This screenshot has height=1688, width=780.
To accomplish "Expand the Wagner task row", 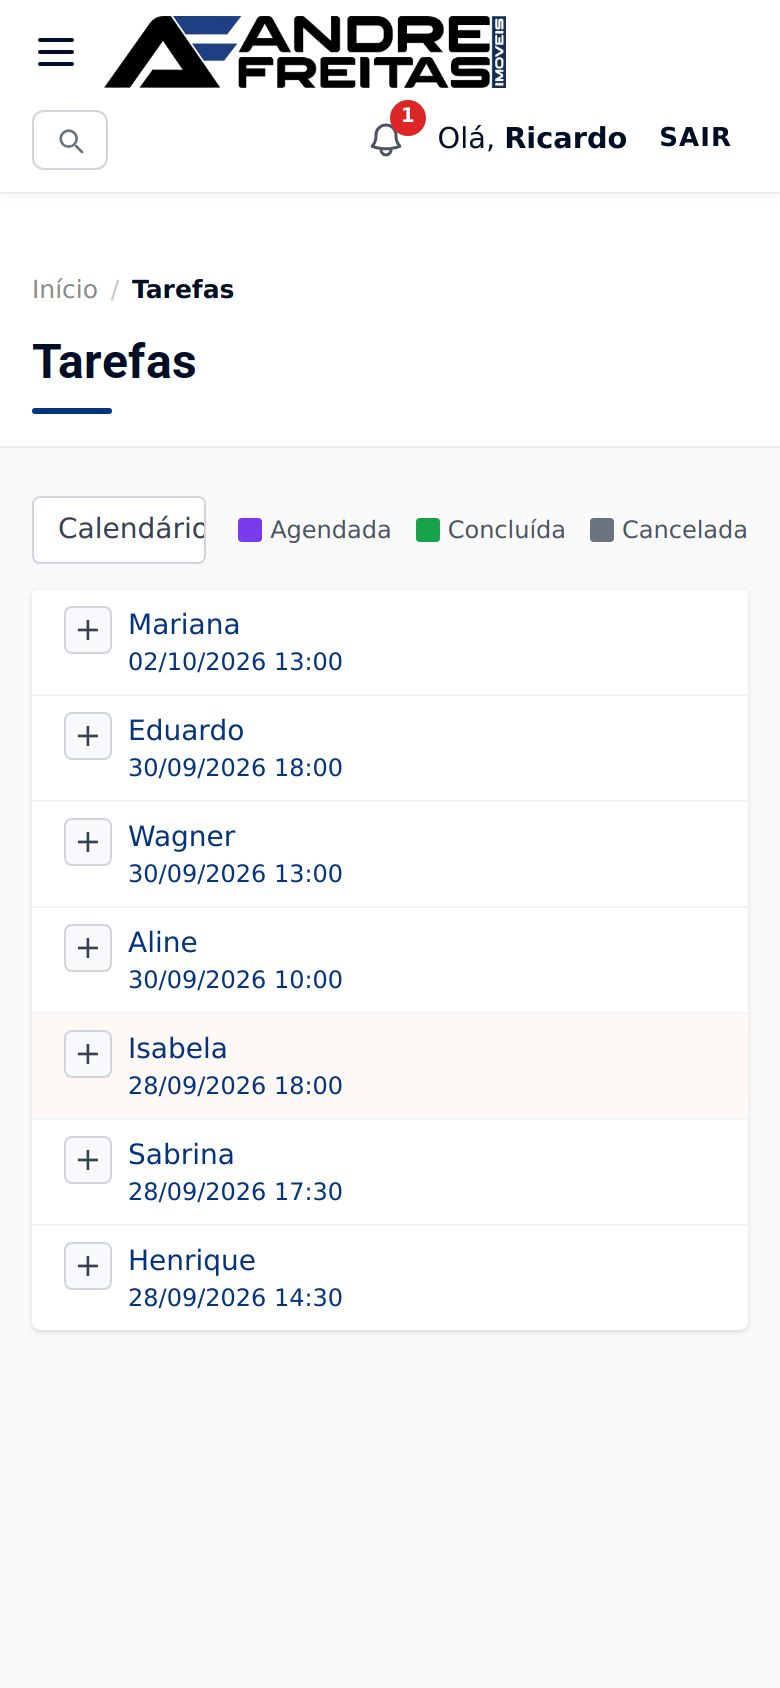I will [x=88, y=842].
